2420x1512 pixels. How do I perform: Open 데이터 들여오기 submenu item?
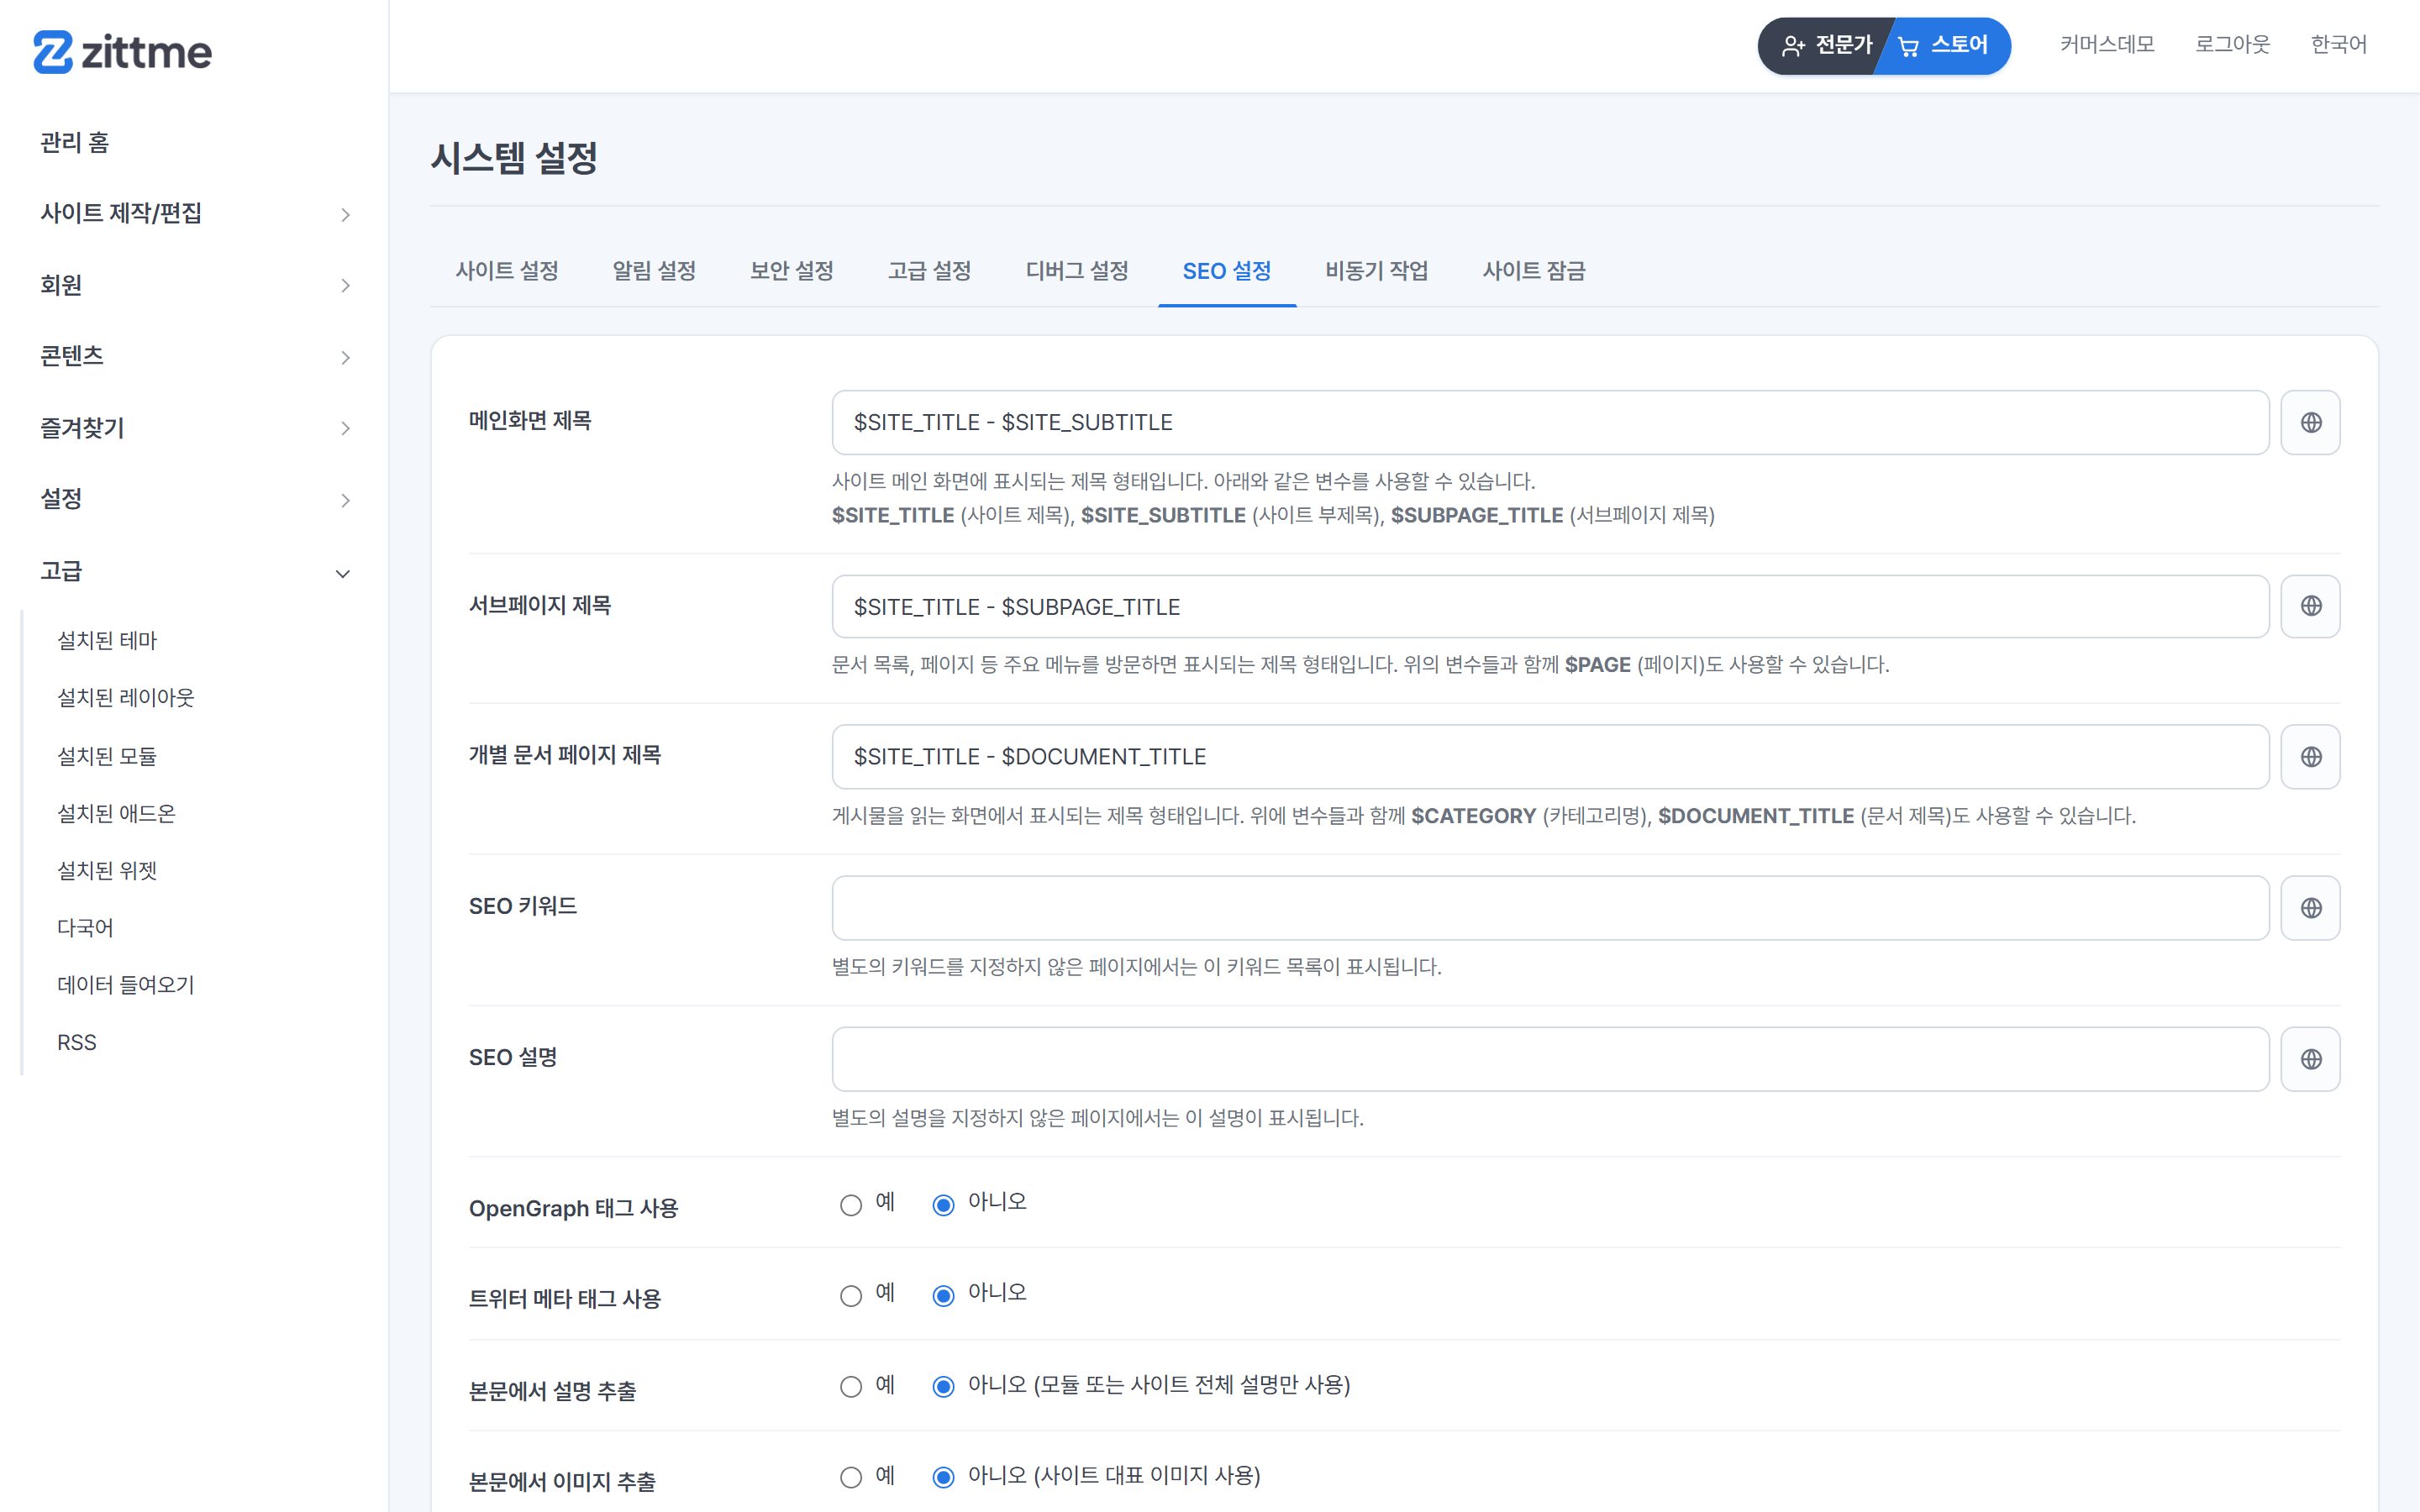click(x=126, y=985)
